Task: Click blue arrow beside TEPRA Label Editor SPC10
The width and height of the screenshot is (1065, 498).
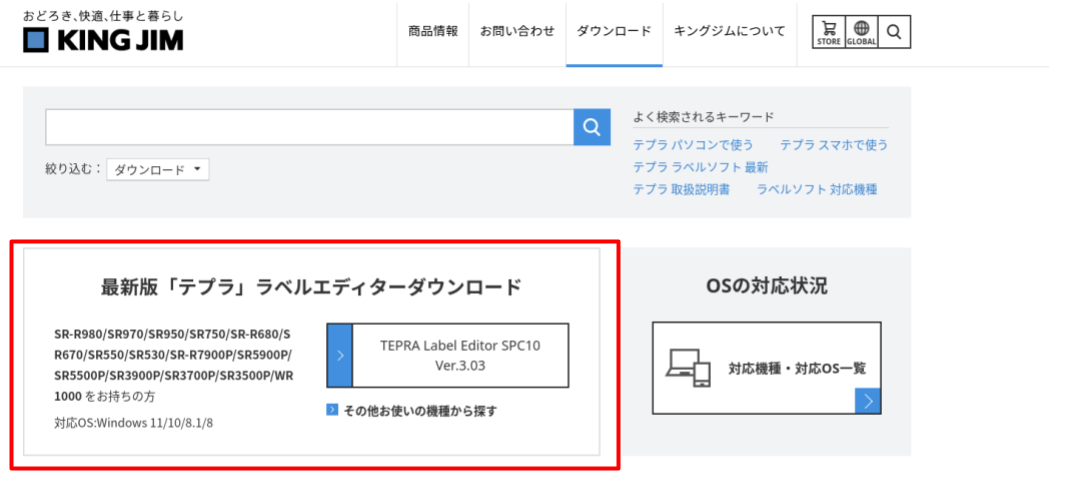Action: [340, 355]
